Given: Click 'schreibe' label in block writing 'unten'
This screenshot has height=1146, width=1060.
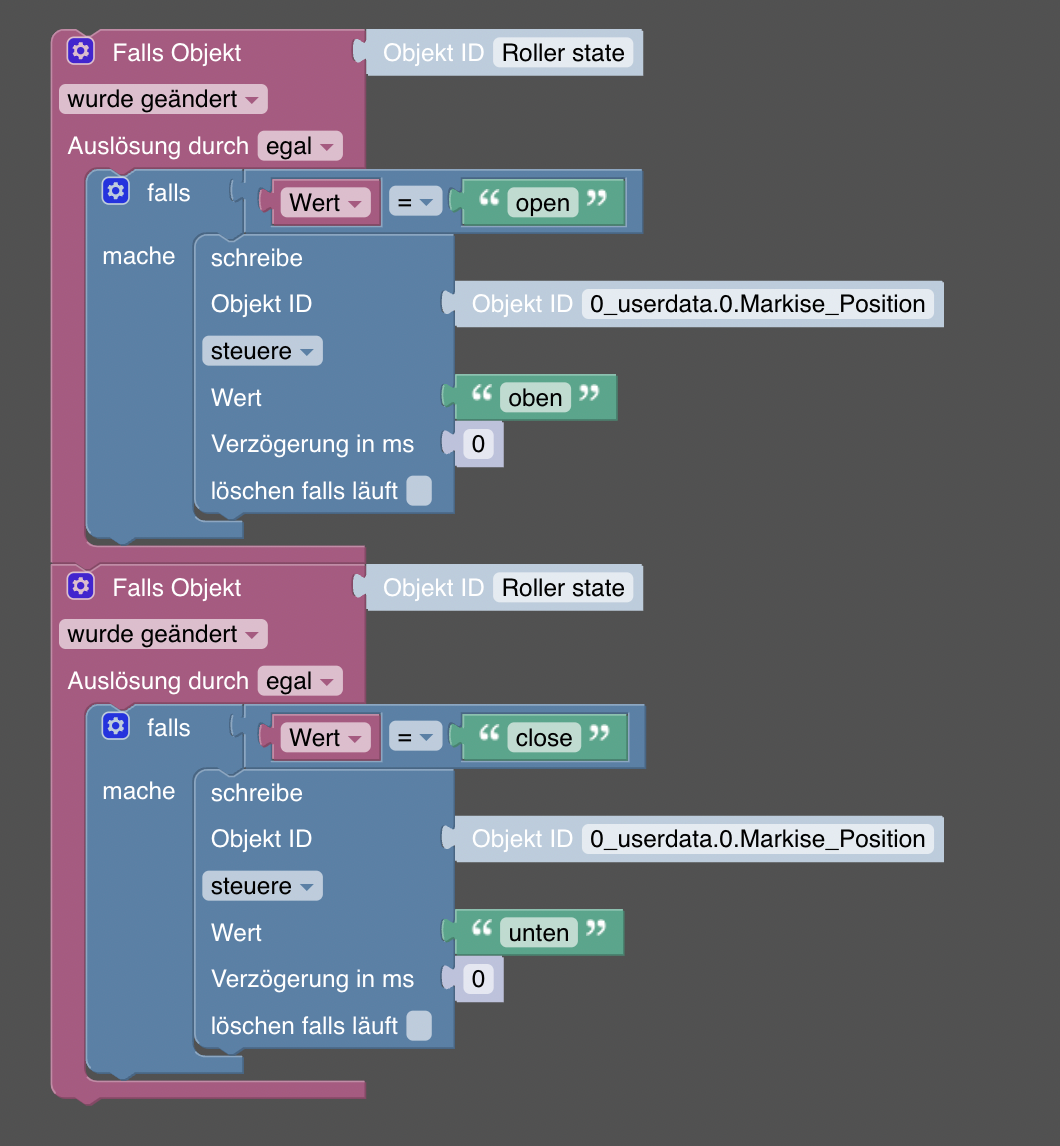Looking at the screenshot, I should click(x=257, y=793).
